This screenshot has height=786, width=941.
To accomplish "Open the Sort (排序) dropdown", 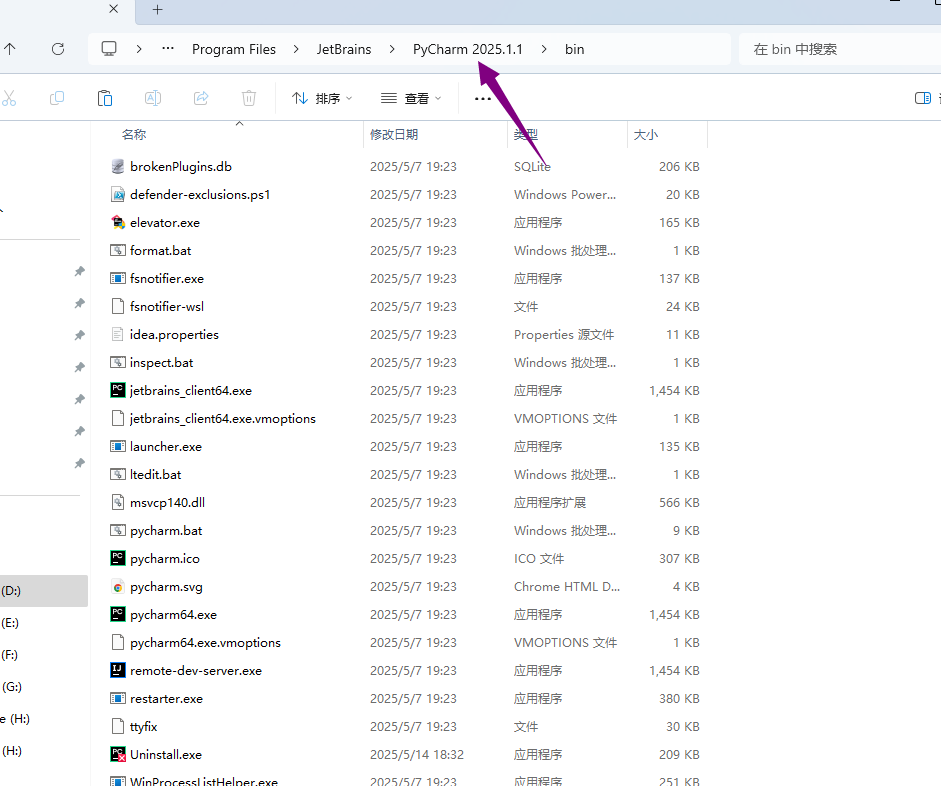I will (322, 98).
